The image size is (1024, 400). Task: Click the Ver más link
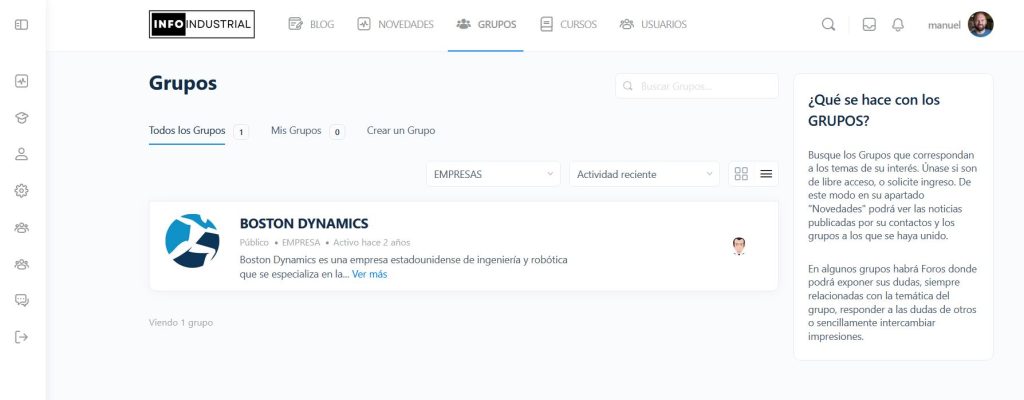tap(370, 275)
